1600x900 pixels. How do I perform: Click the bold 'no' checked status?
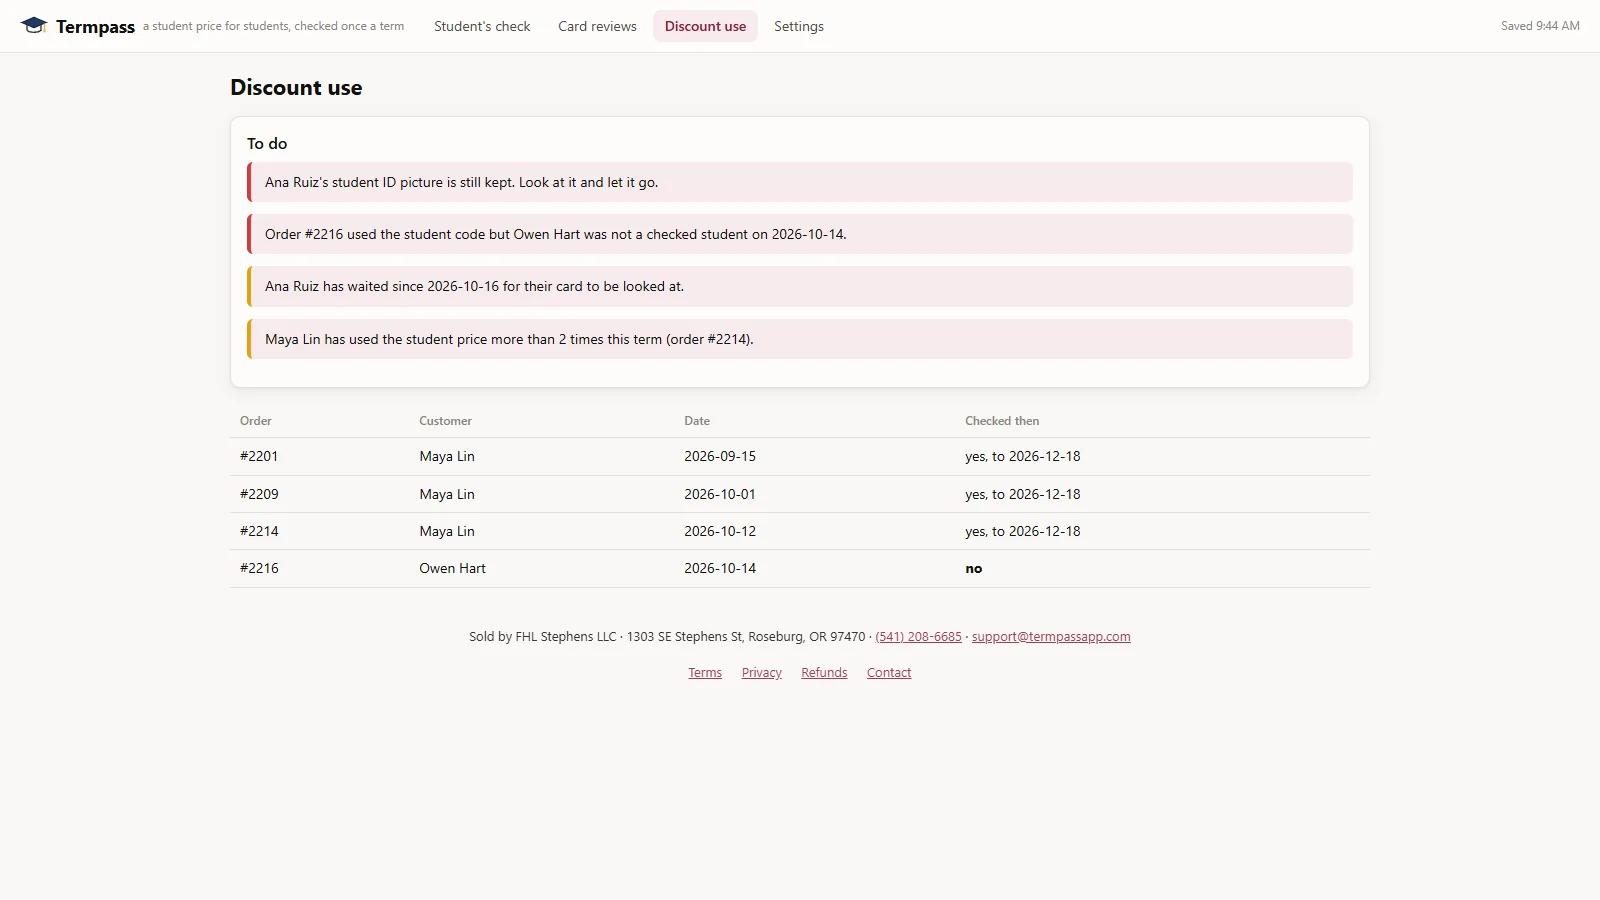(x=974, y=568)
